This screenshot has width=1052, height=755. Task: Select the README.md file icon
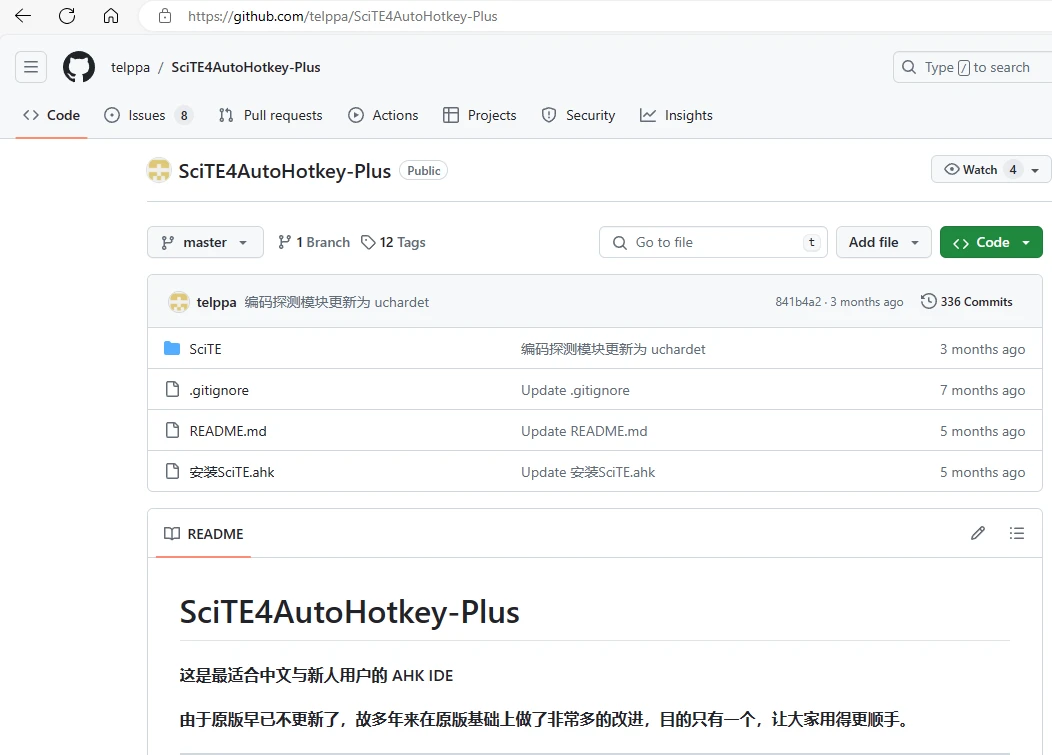point(172,430)
